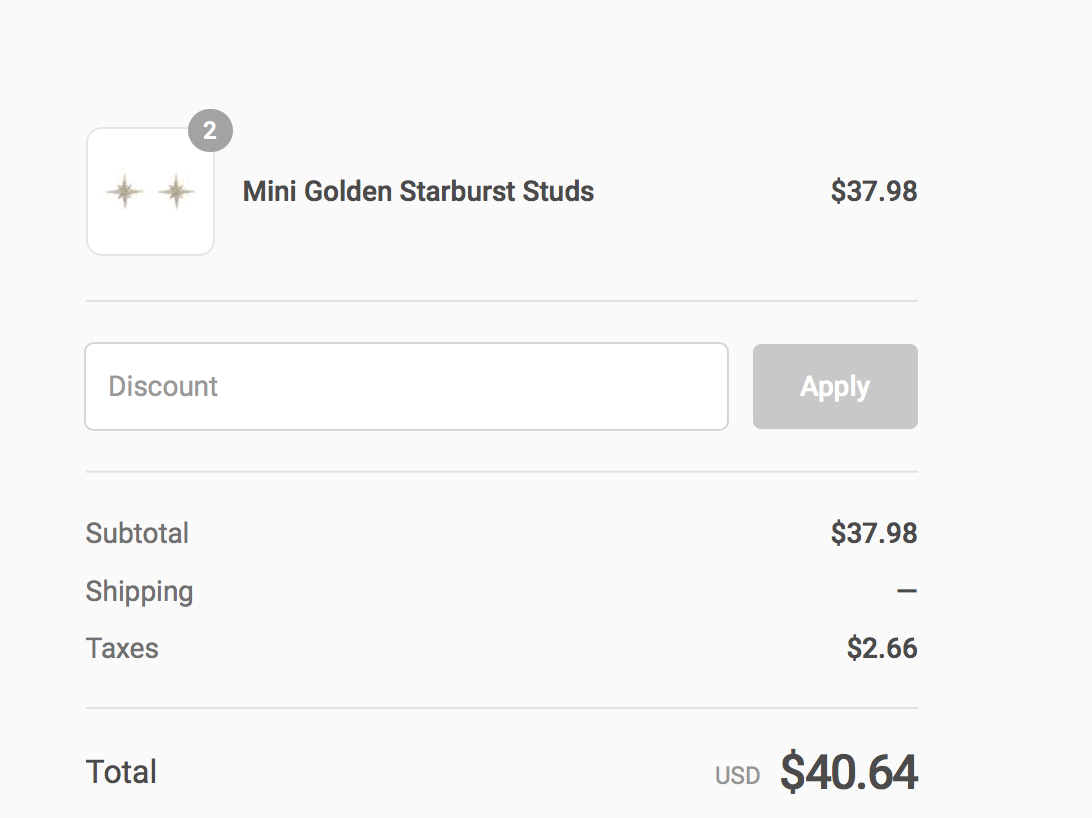Screen dimensions: 1092x818
Task: Click the Subtotal label
Action: 137,533
